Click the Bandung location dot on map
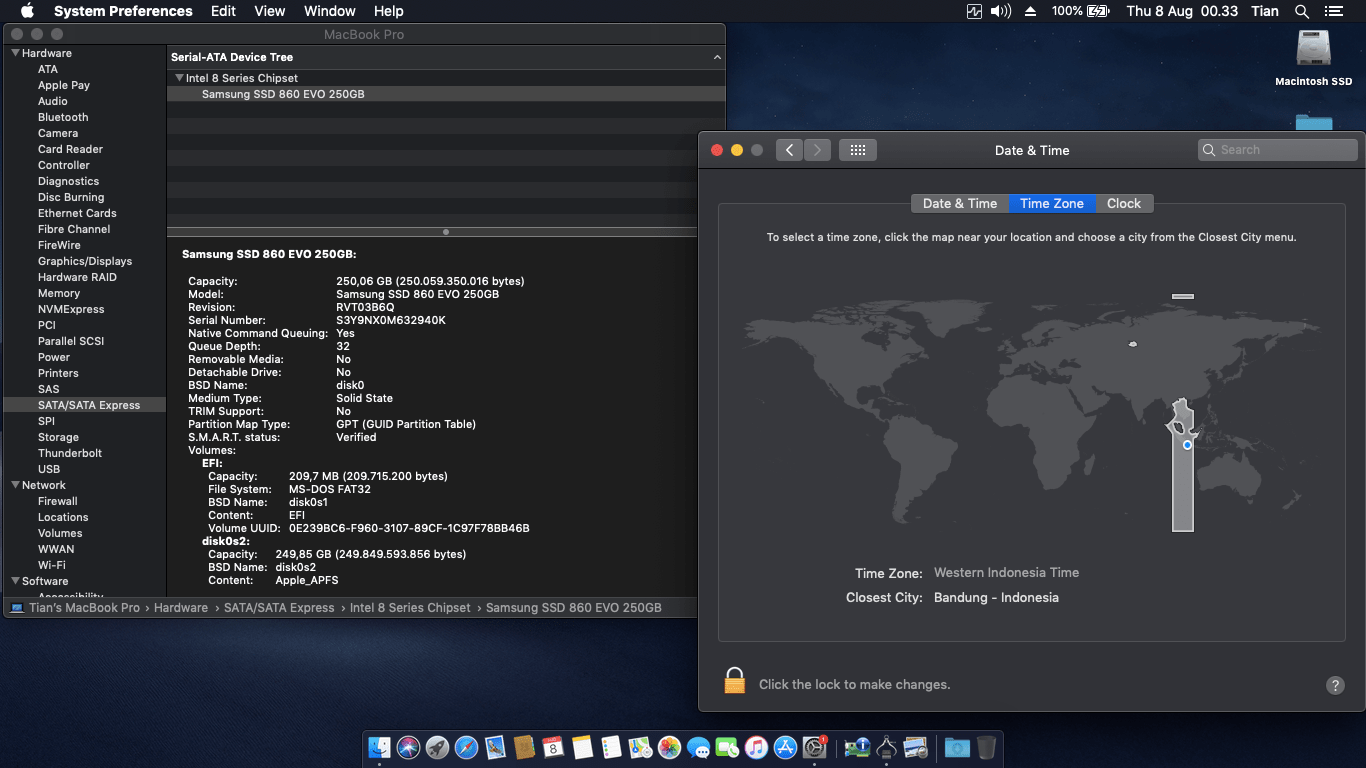This screenshot has height=768, width=1366. (x=1187, y=445)
